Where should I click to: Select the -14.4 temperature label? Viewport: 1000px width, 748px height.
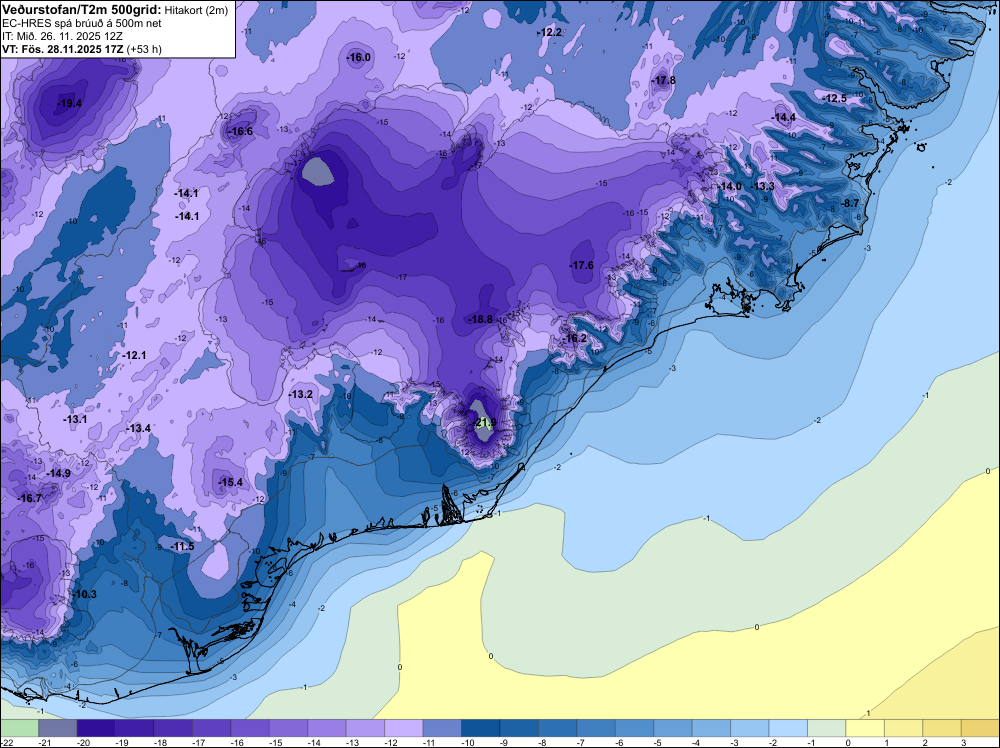pyautogui.click(x=784, y=117)
